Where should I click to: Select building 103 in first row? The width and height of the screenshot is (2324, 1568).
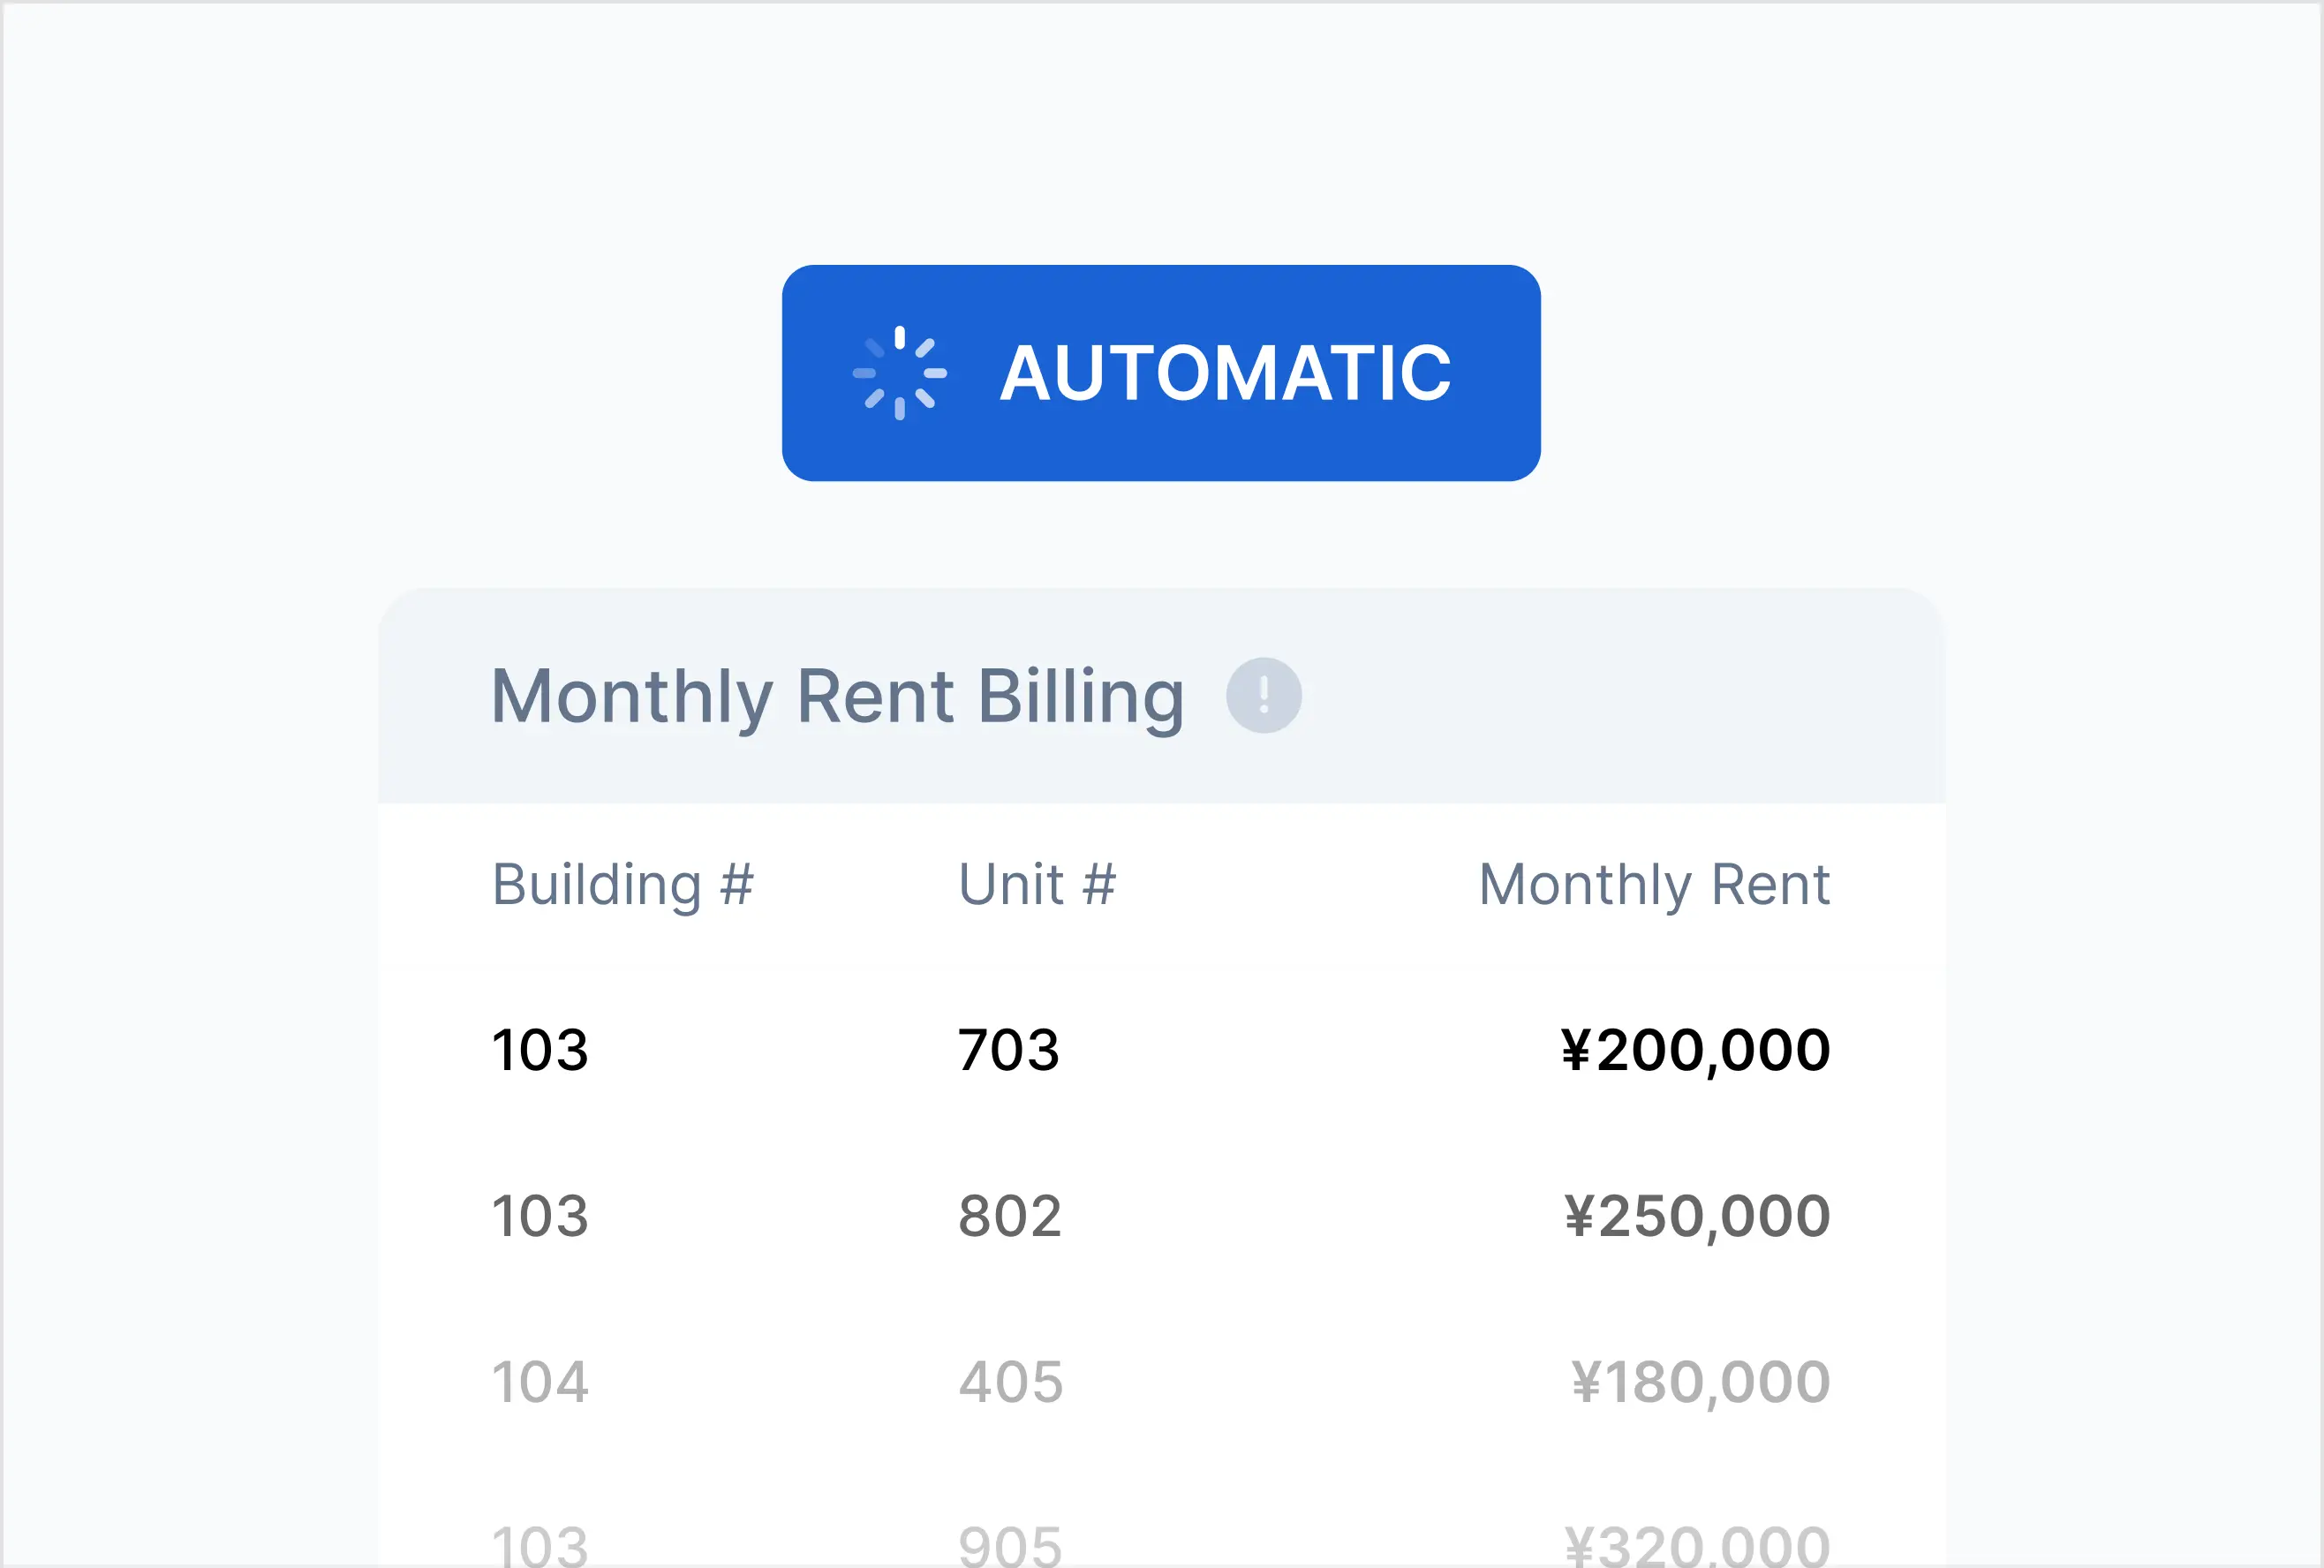[x=540, y=1050]
